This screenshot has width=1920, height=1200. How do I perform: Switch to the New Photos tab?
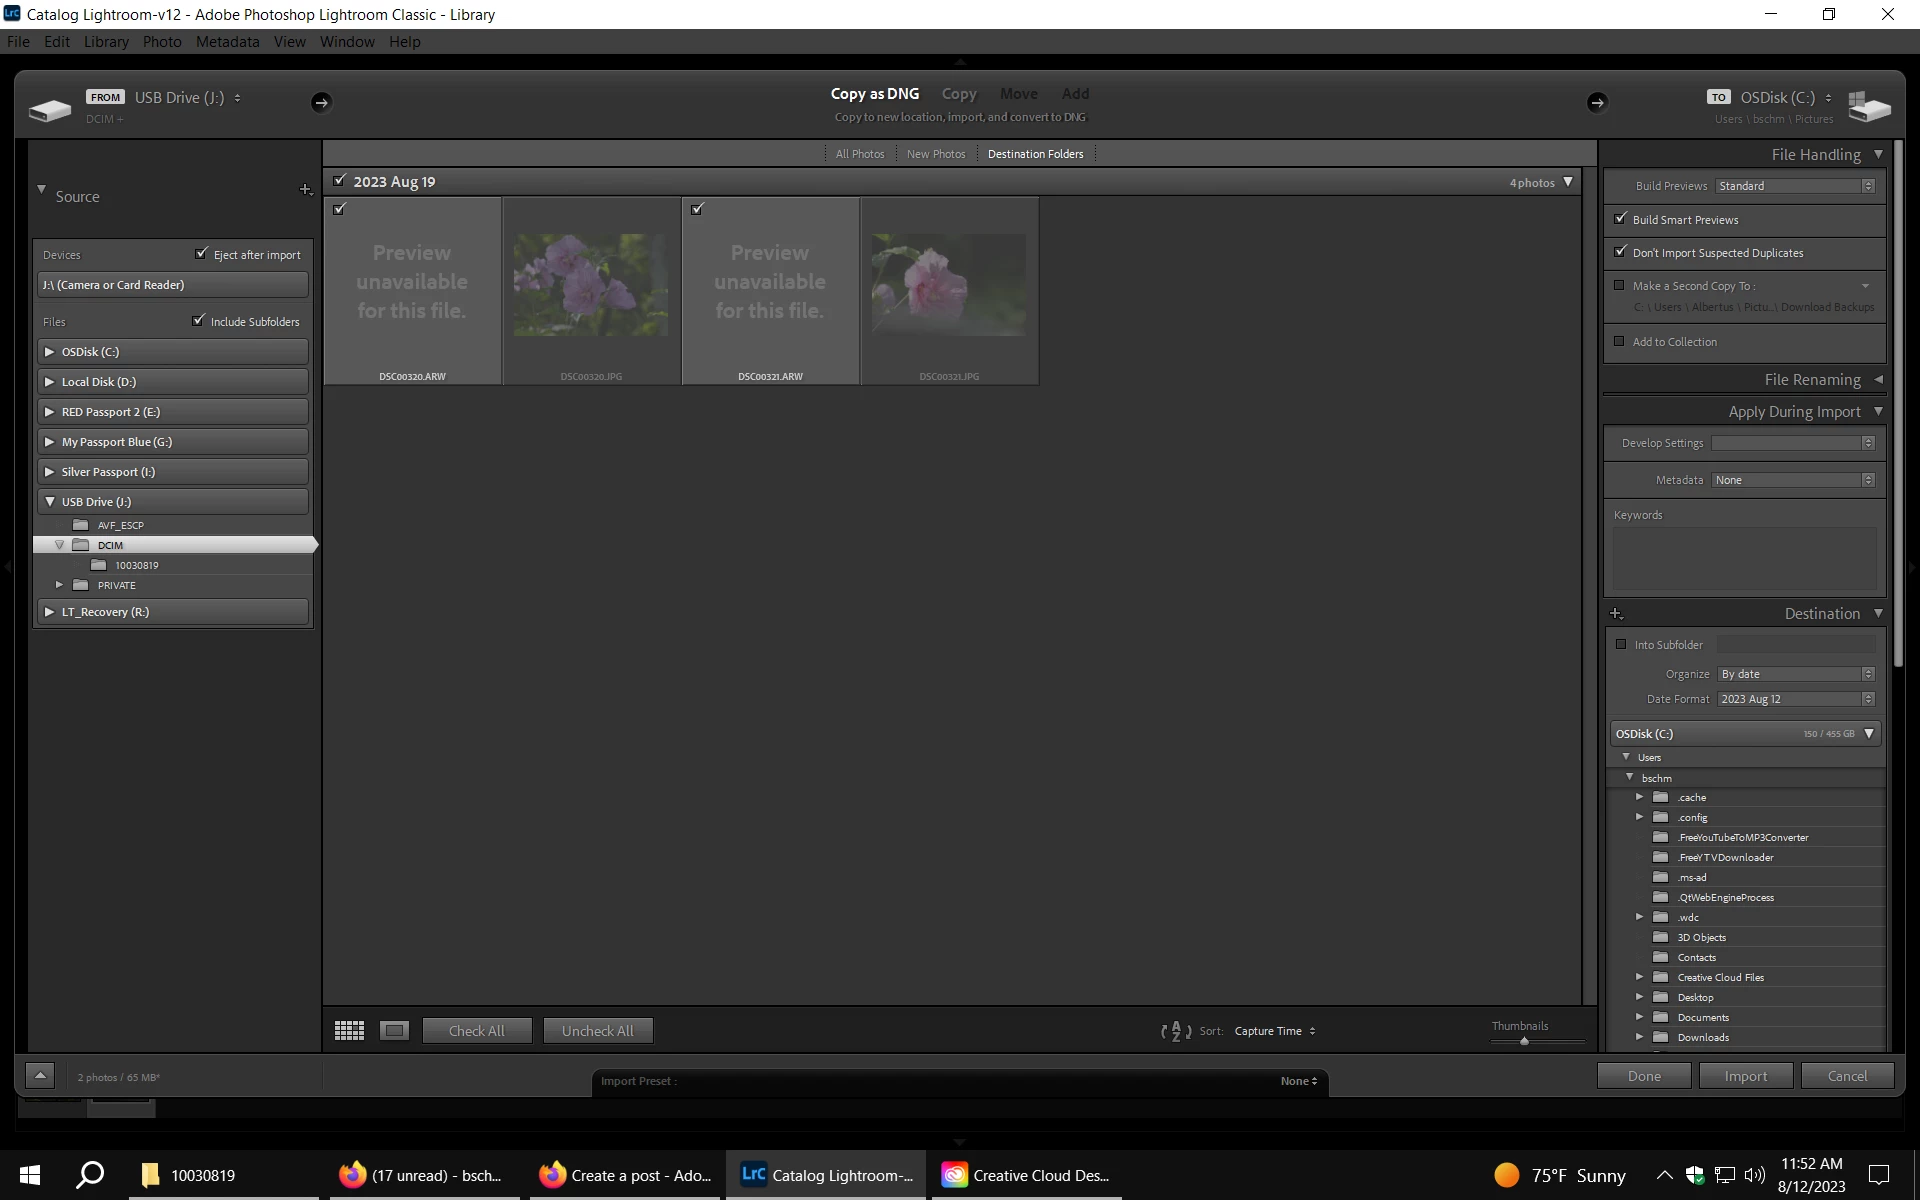(x=936, y=154)
